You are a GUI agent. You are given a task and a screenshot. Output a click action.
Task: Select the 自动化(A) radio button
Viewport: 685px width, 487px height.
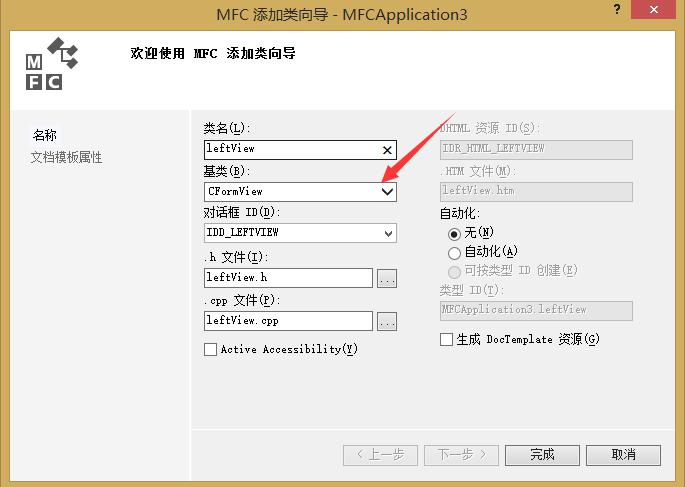454,253
